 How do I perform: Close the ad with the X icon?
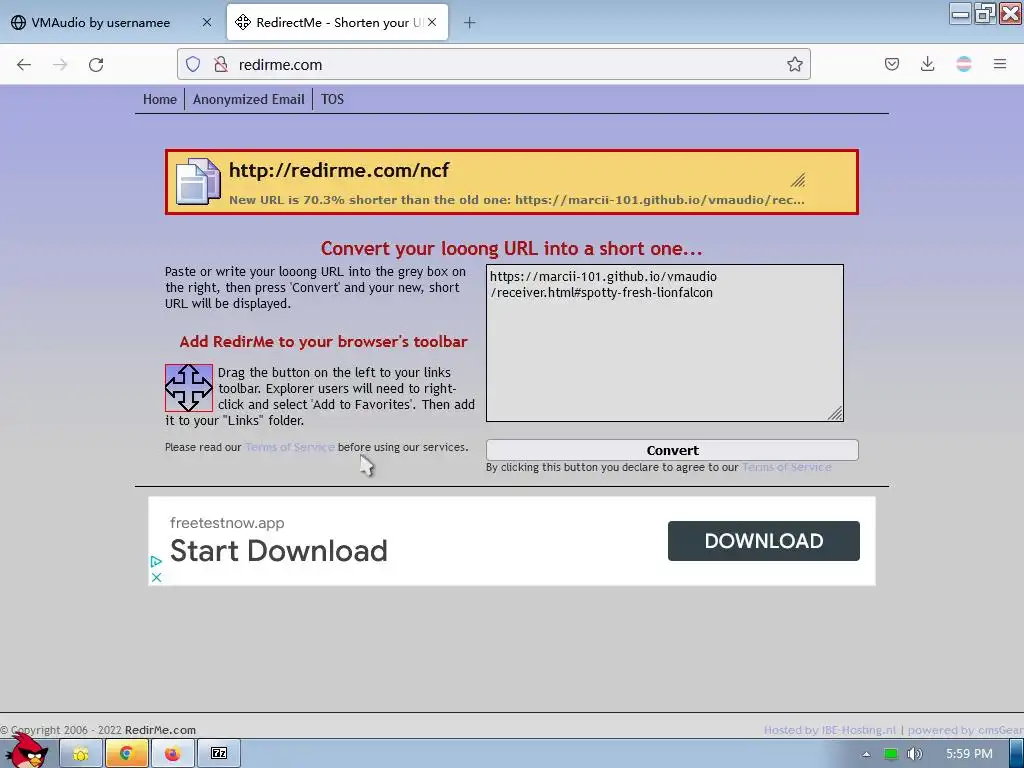[156, 577]
